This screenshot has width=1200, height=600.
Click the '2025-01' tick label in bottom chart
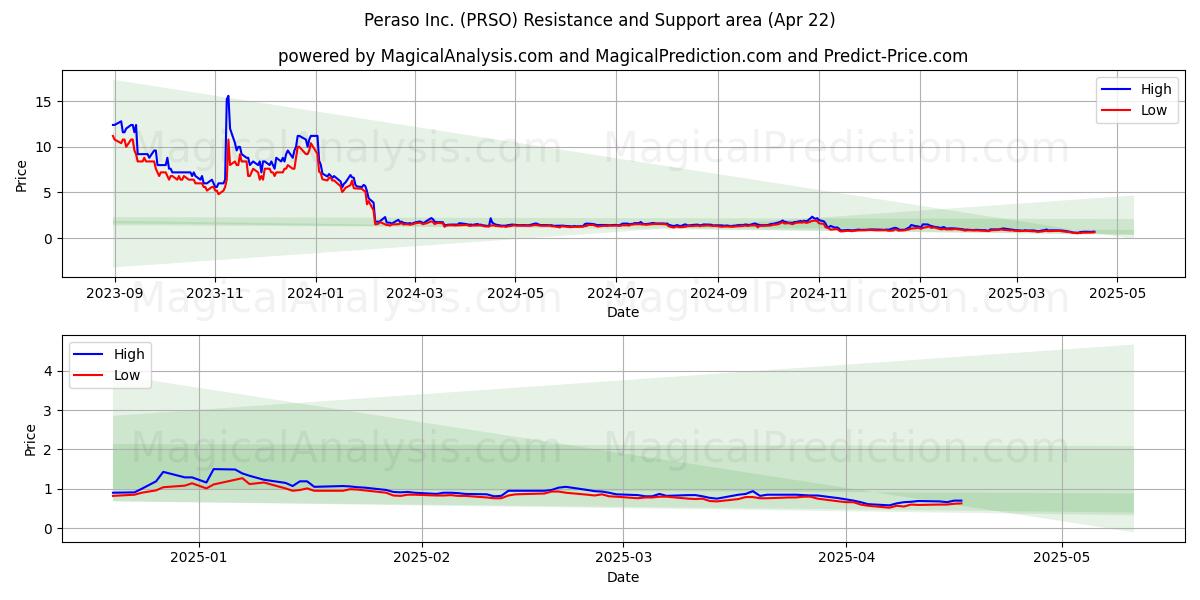click(x=200, y=558)
